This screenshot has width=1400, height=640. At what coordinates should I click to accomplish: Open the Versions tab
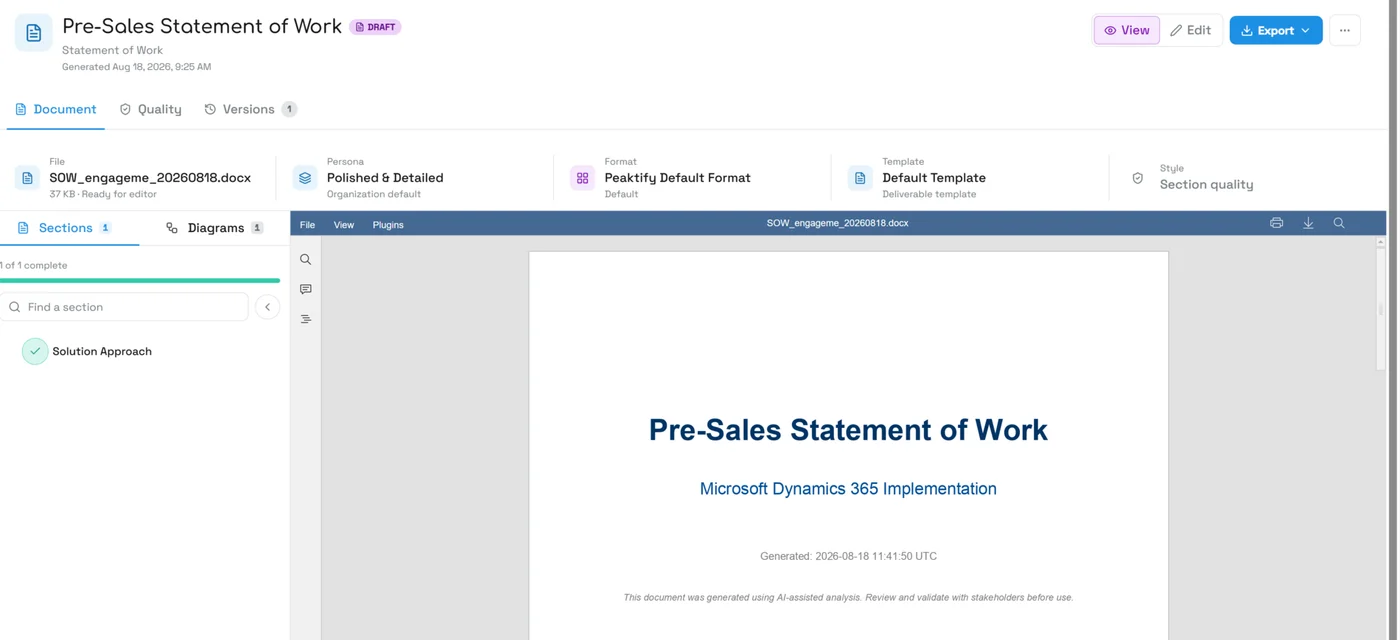point(250,109)
